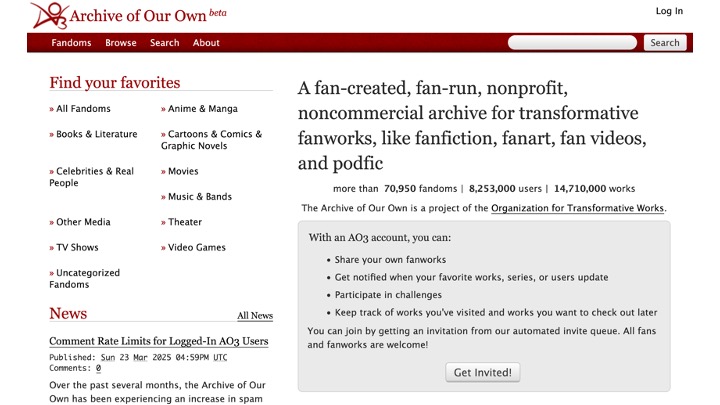Click the Search button beside the search field
The height and width of the screenshot is (405, 720).
point(664,43)
